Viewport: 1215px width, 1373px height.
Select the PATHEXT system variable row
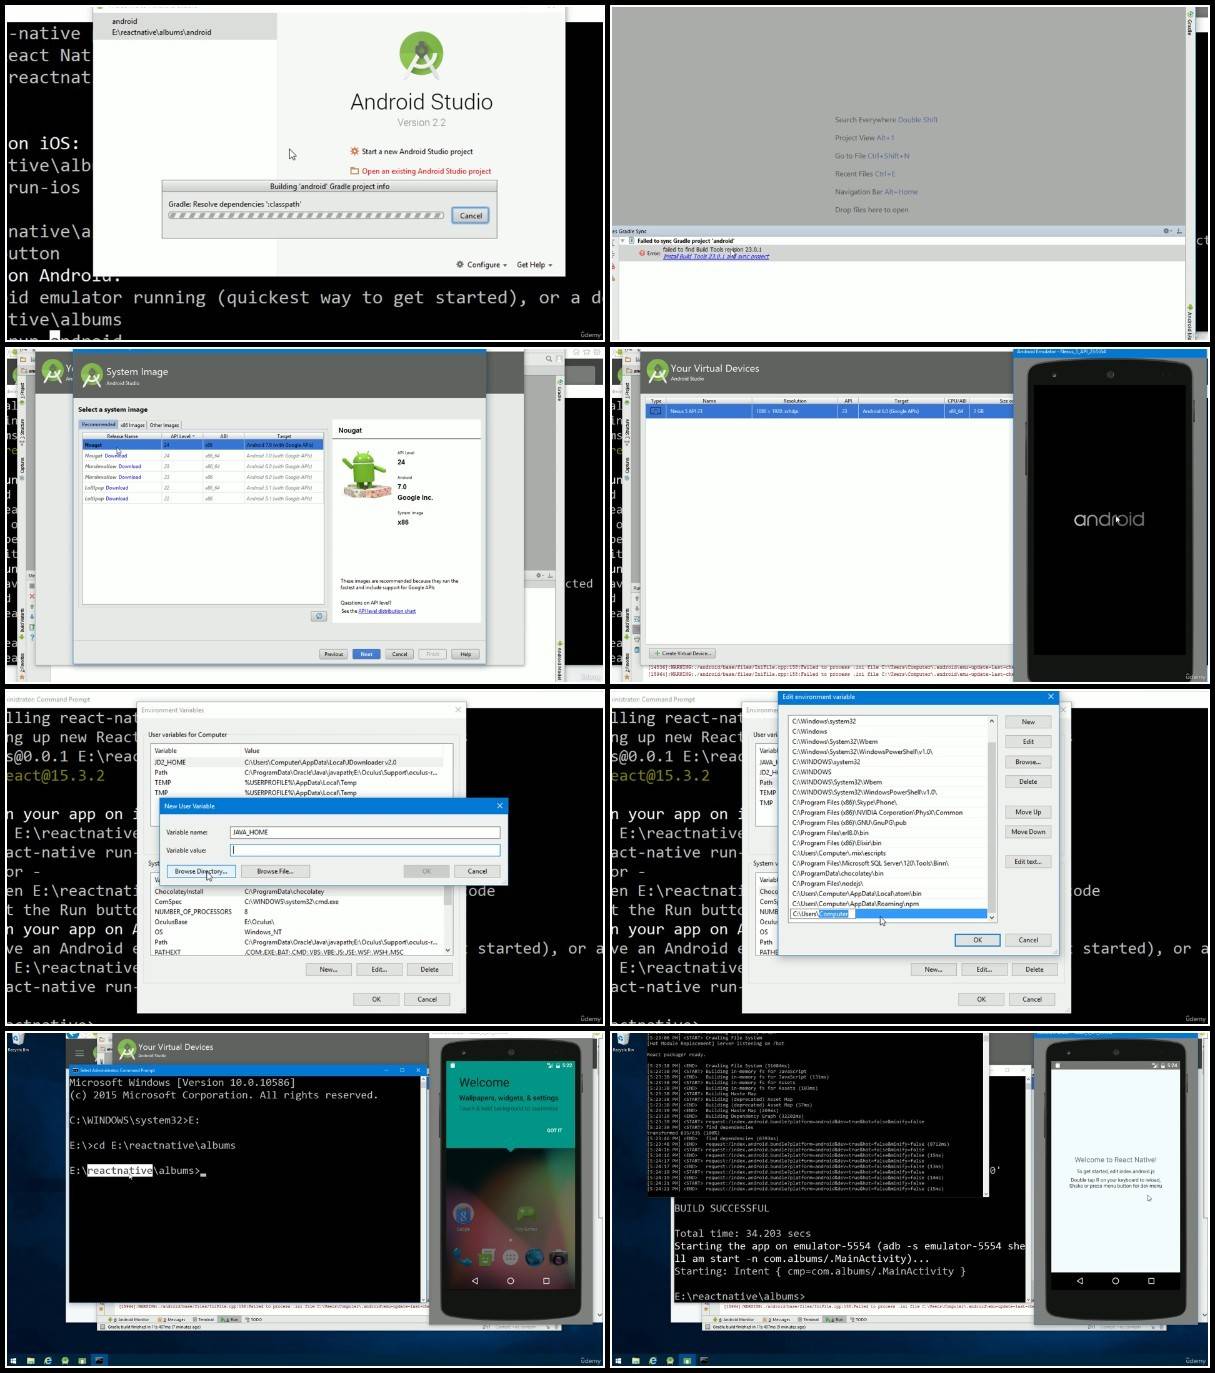[297, 952]
